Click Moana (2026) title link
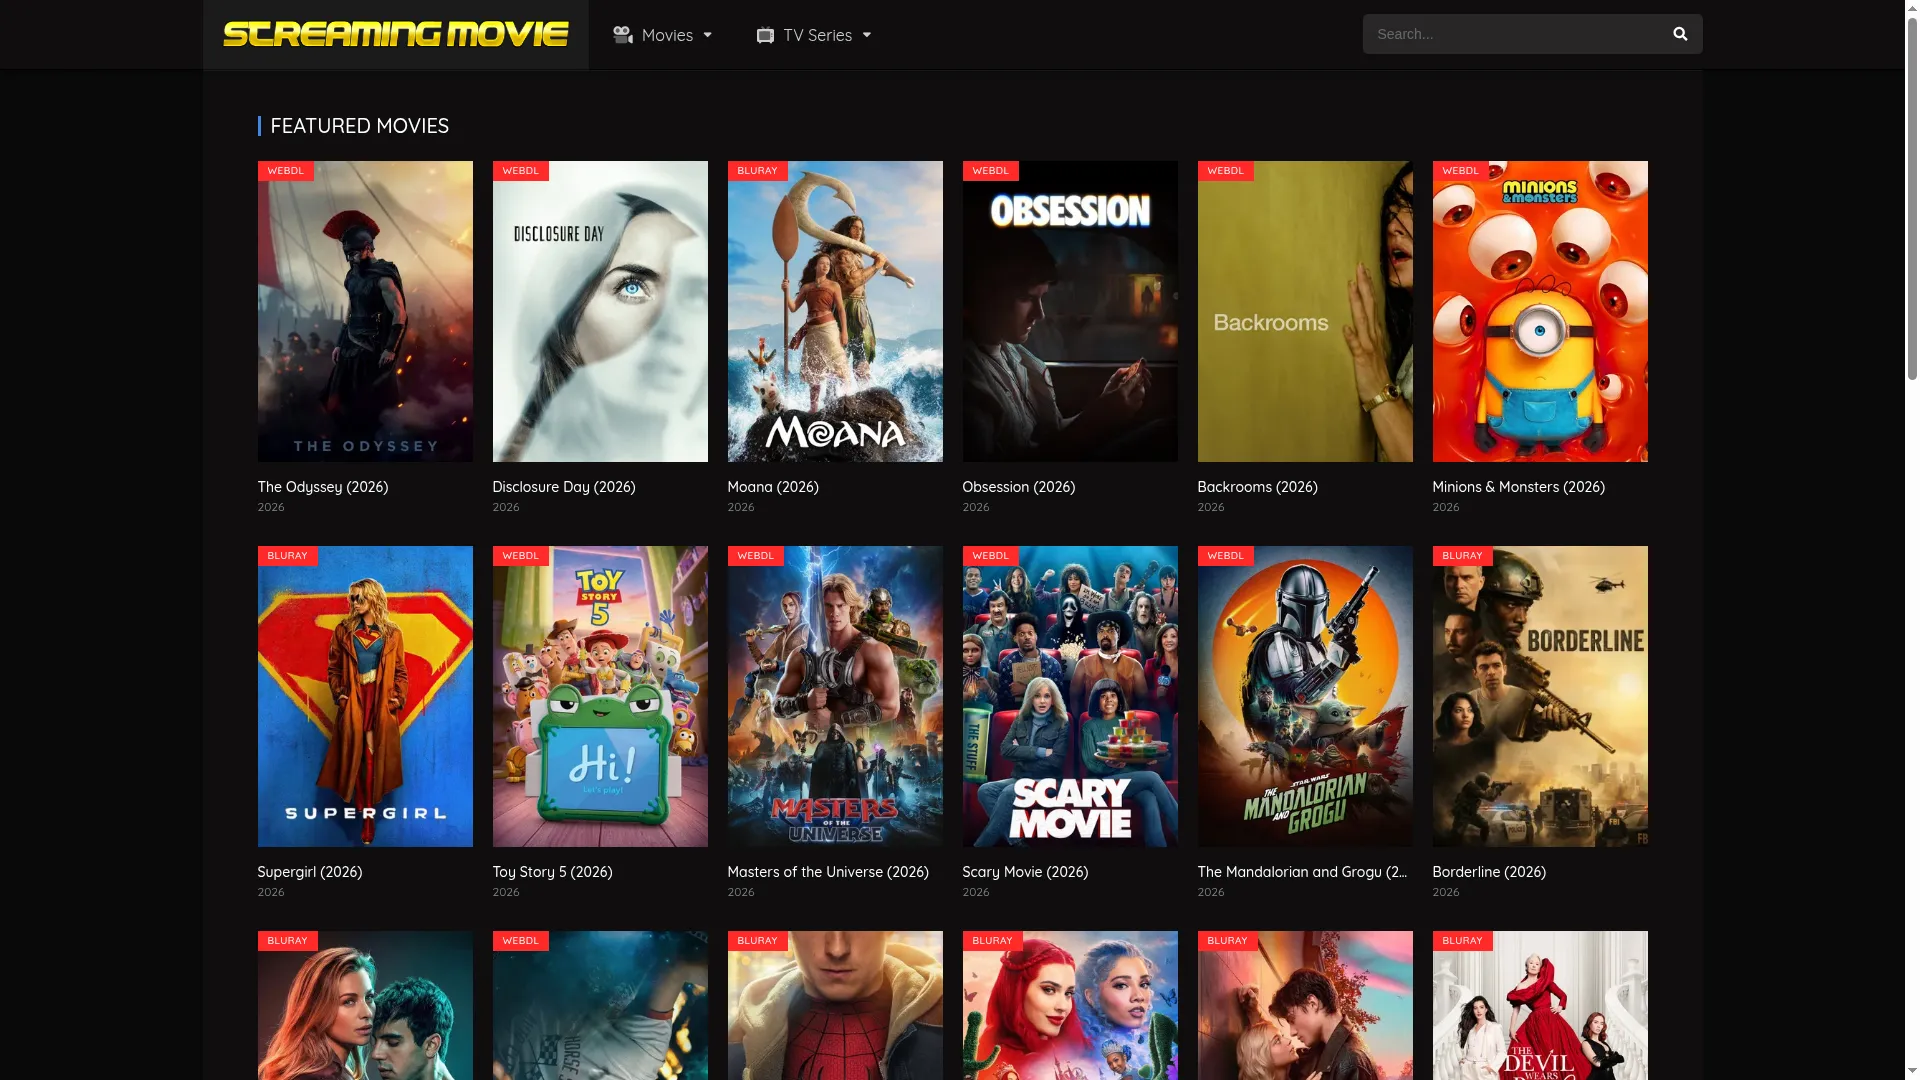 773,487
